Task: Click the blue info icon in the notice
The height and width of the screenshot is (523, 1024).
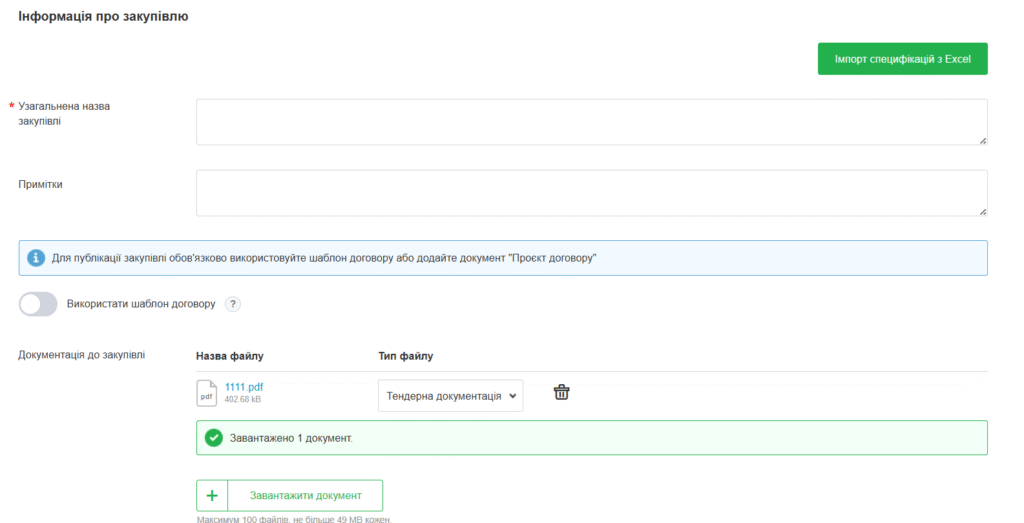Action: [x=36, y=258]
